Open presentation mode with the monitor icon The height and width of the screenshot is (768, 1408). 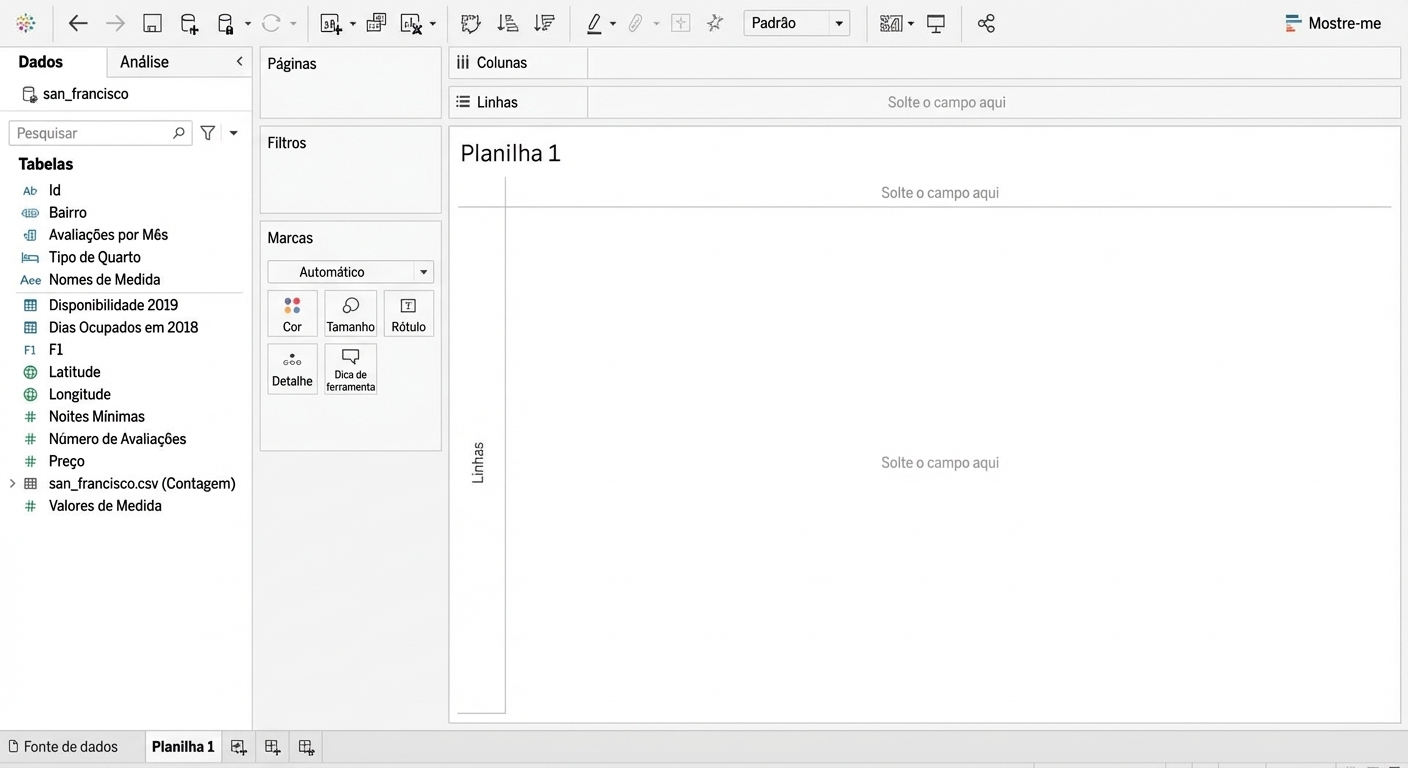click(x=936, y=23)
